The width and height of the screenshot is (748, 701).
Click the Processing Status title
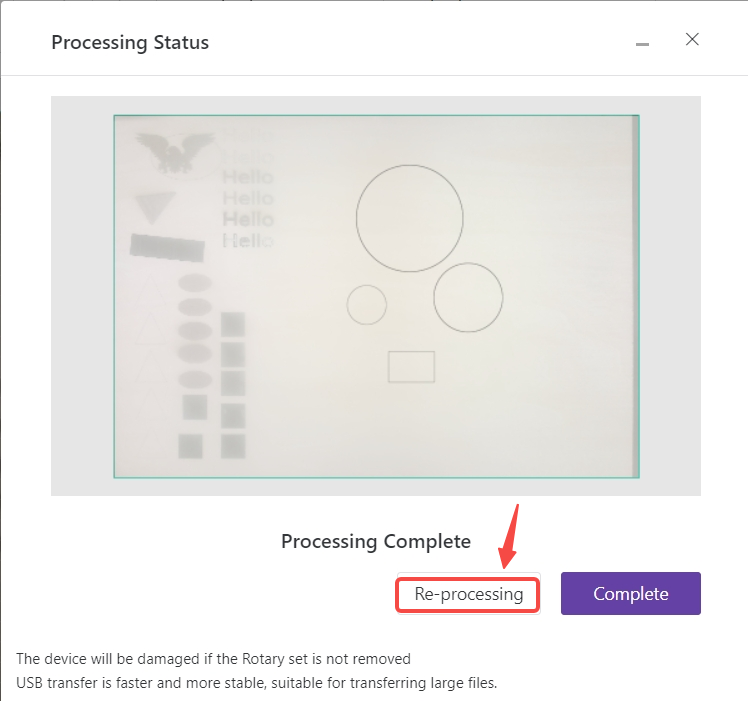pyautogui.click(x=130, y=42)
